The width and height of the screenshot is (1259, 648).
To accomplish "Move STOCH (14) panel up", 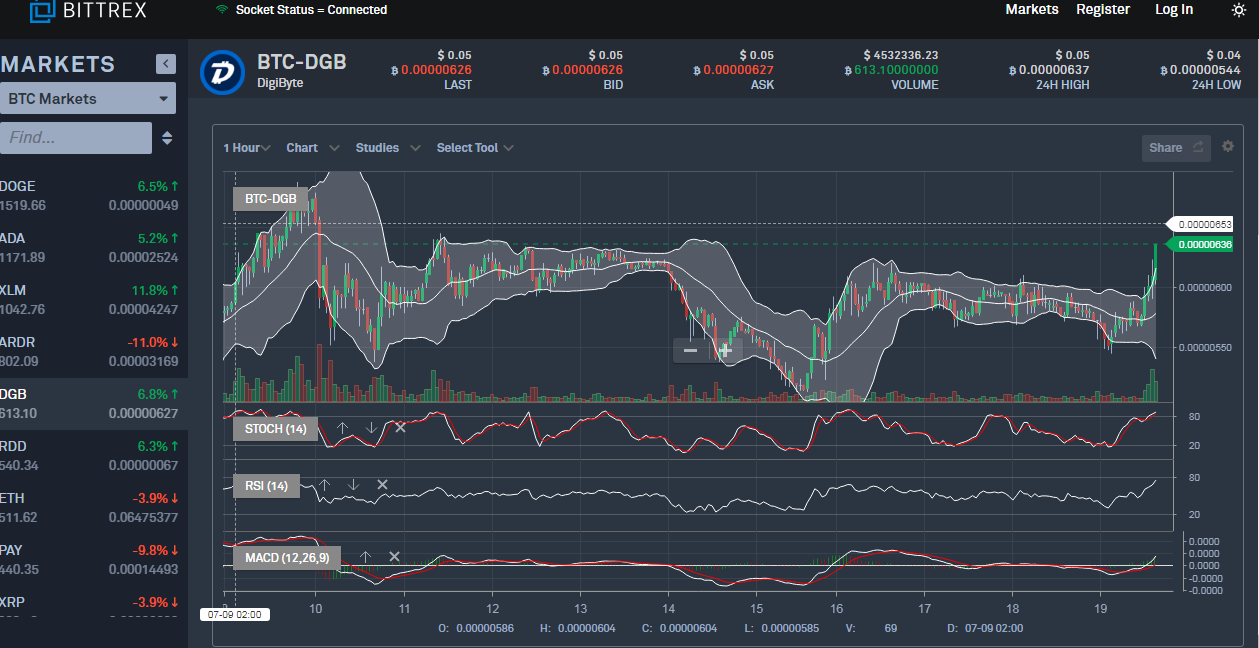I will coord(342,427).
